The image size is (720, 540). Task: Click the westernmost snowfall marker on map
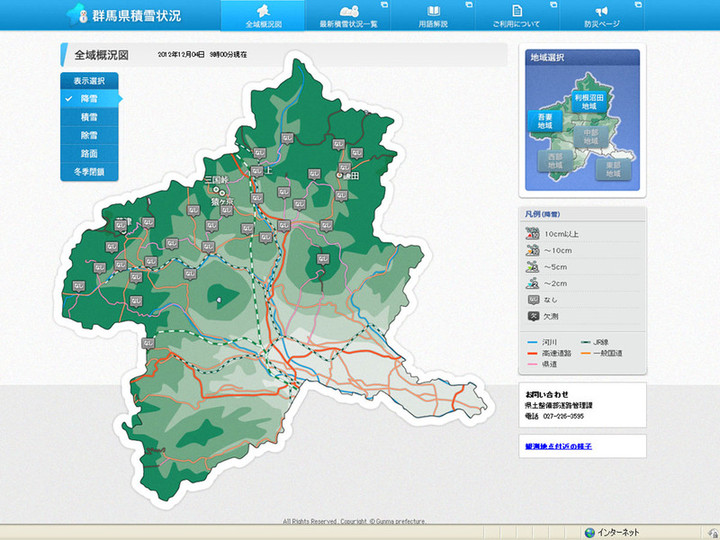tap(79, 287)
